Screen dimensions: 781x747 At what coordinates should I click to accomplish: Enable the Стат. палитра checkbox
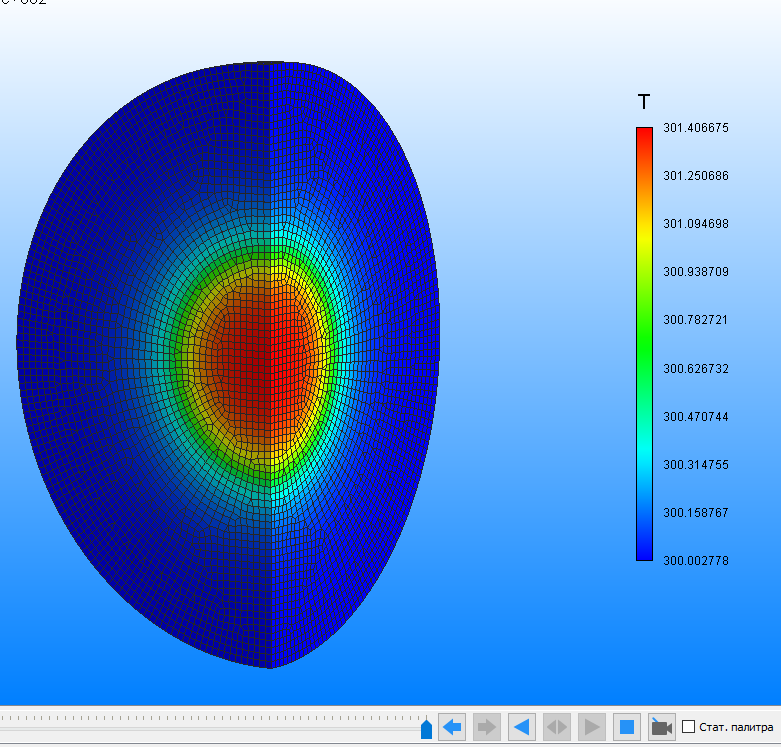[688, 727]
